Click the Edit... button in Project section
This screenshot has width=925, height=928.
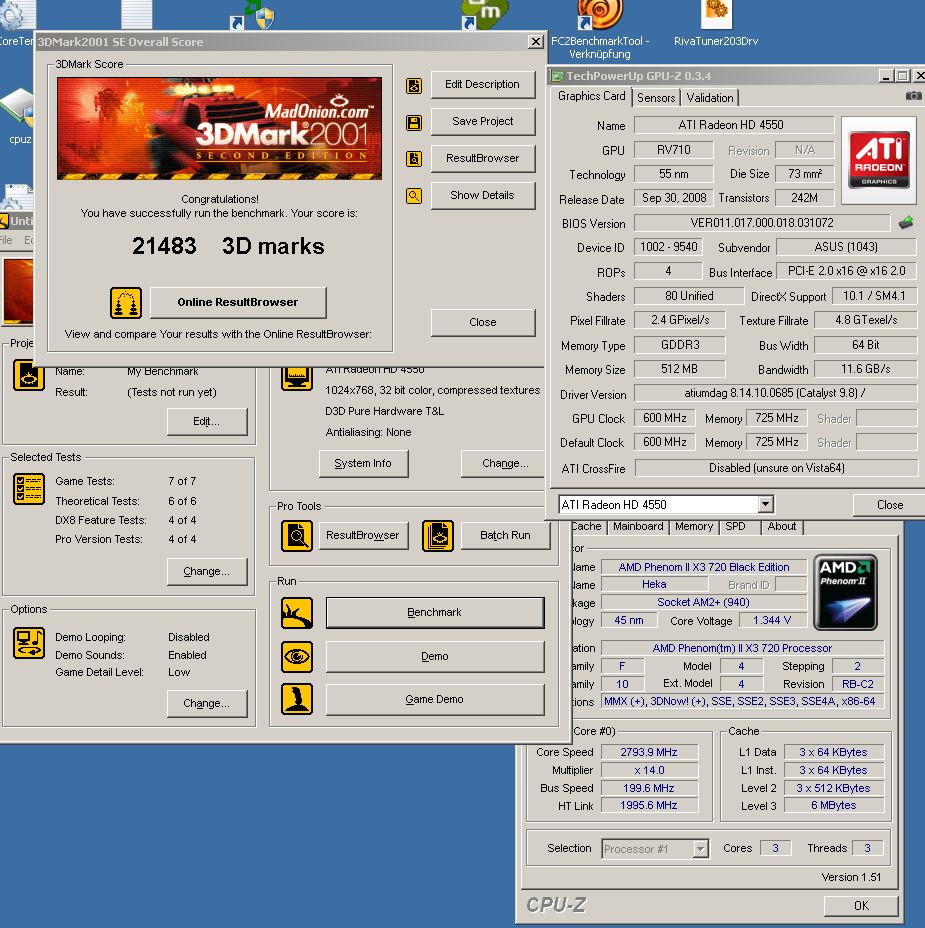pyautogui.click(x=207, y=421)
